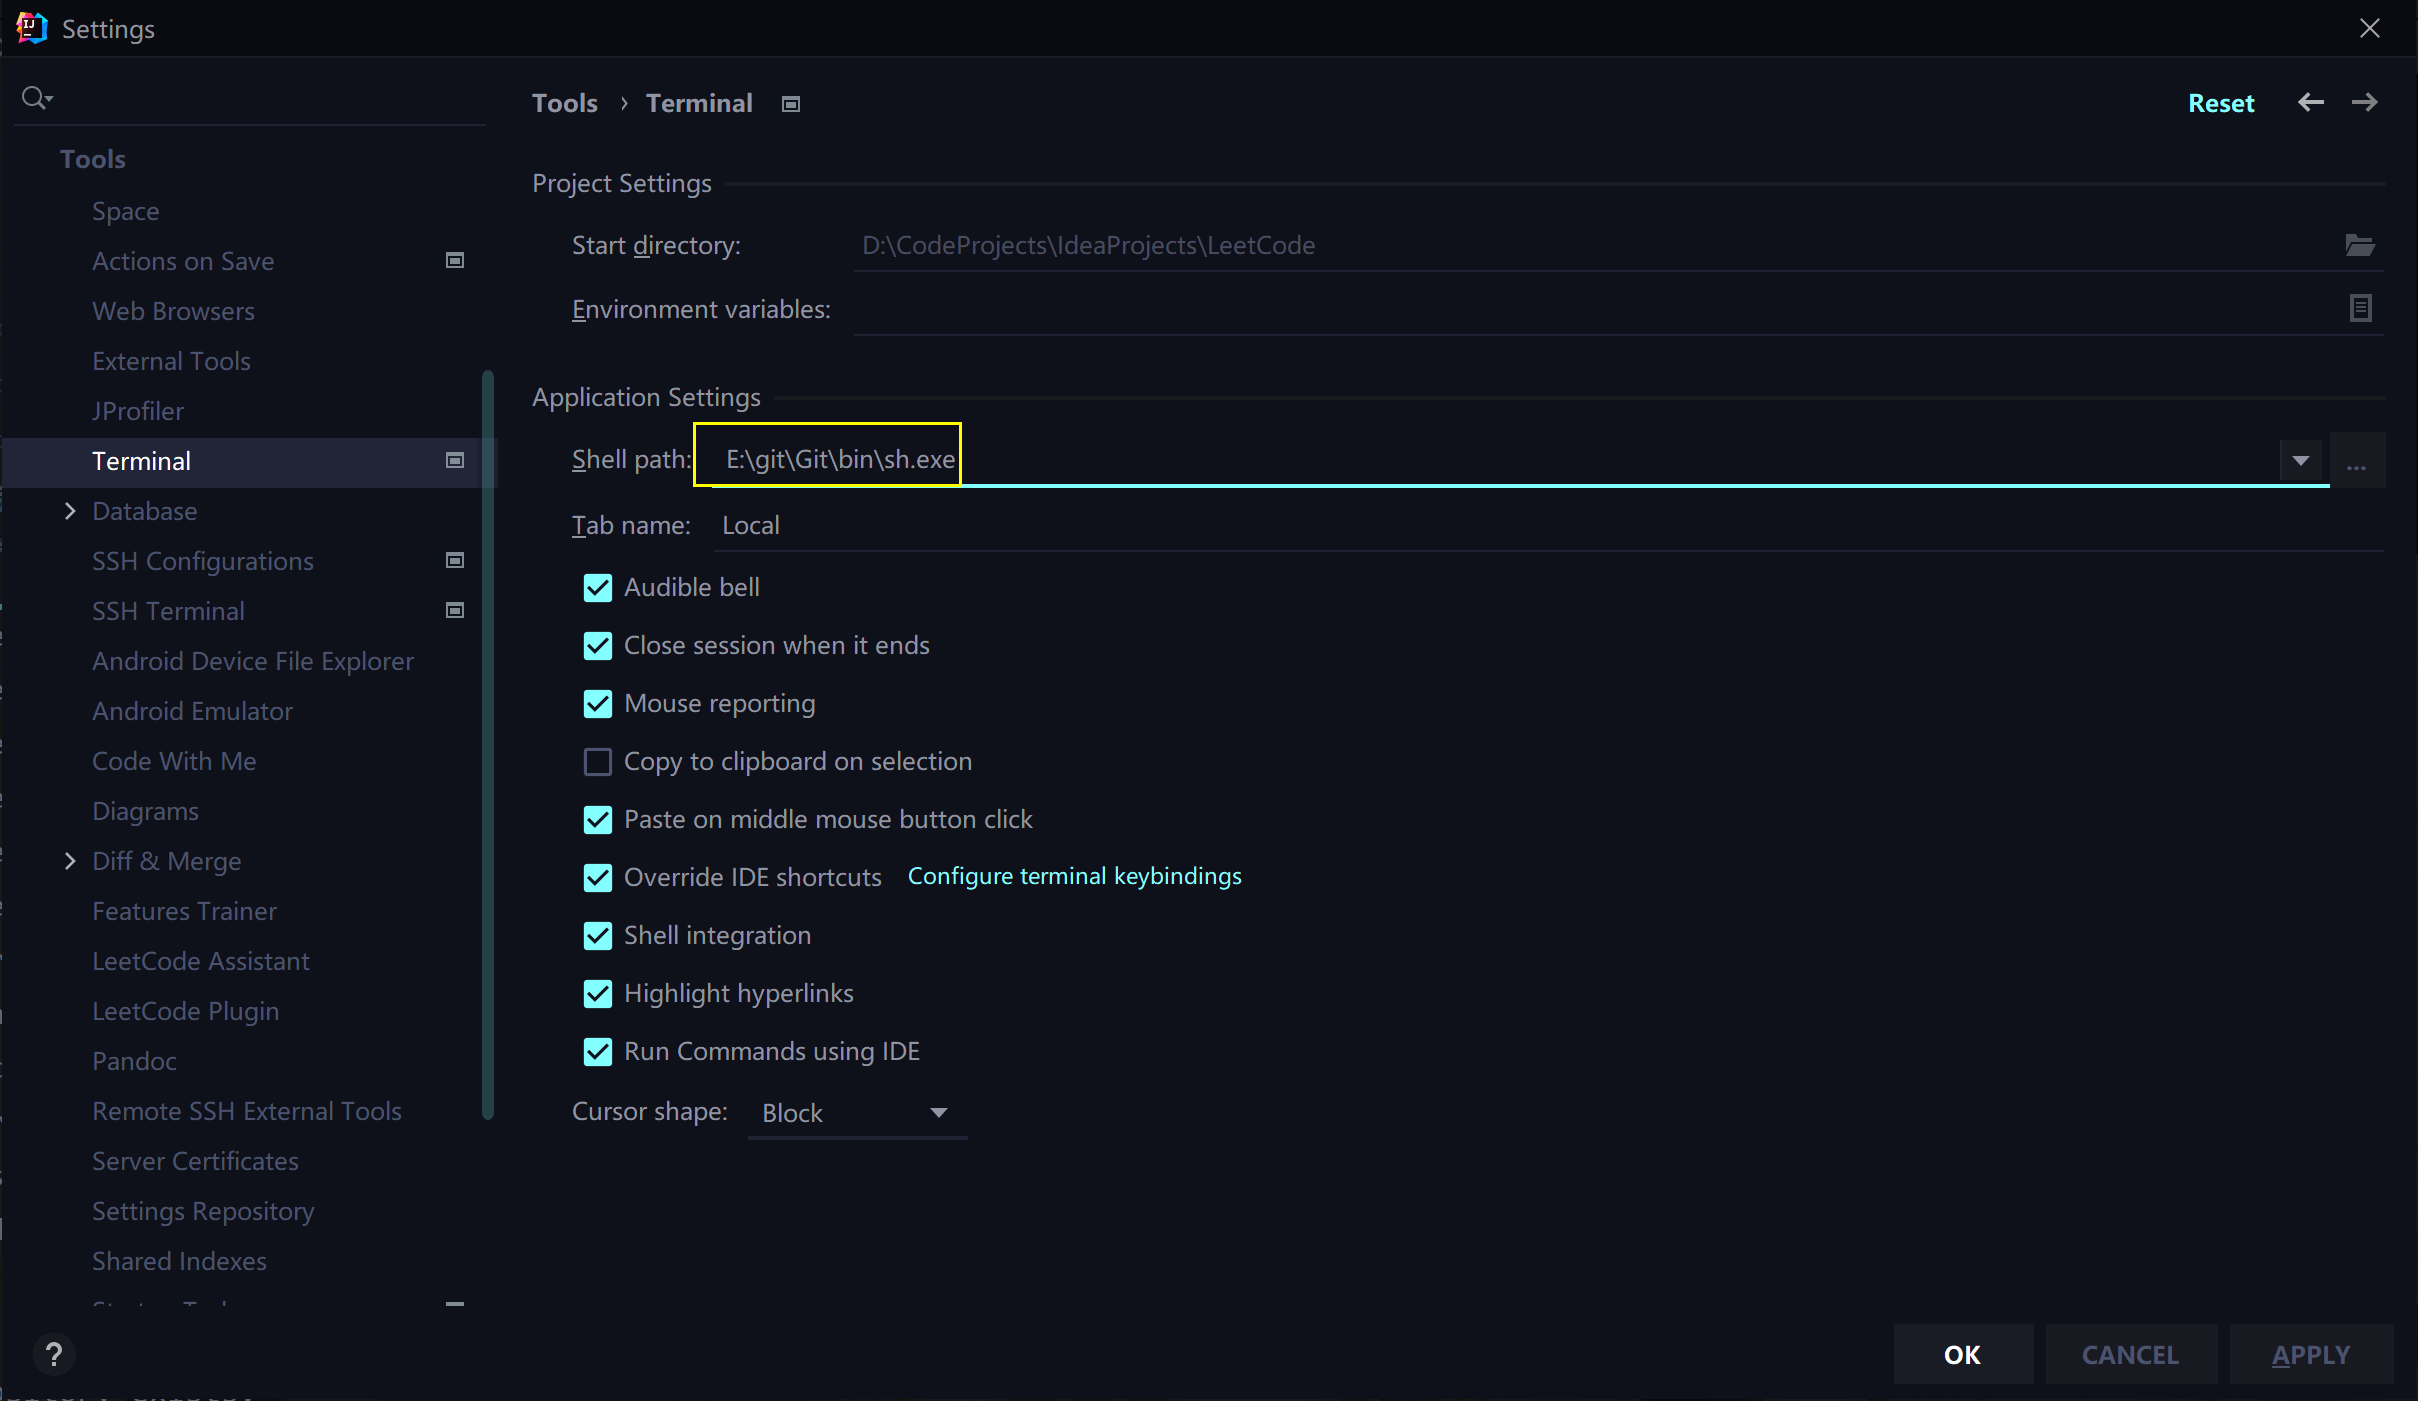Viewport: 2418px width, 1401px height.
Task: Click the CANCEL button
Action: tap(2130, 1354)
